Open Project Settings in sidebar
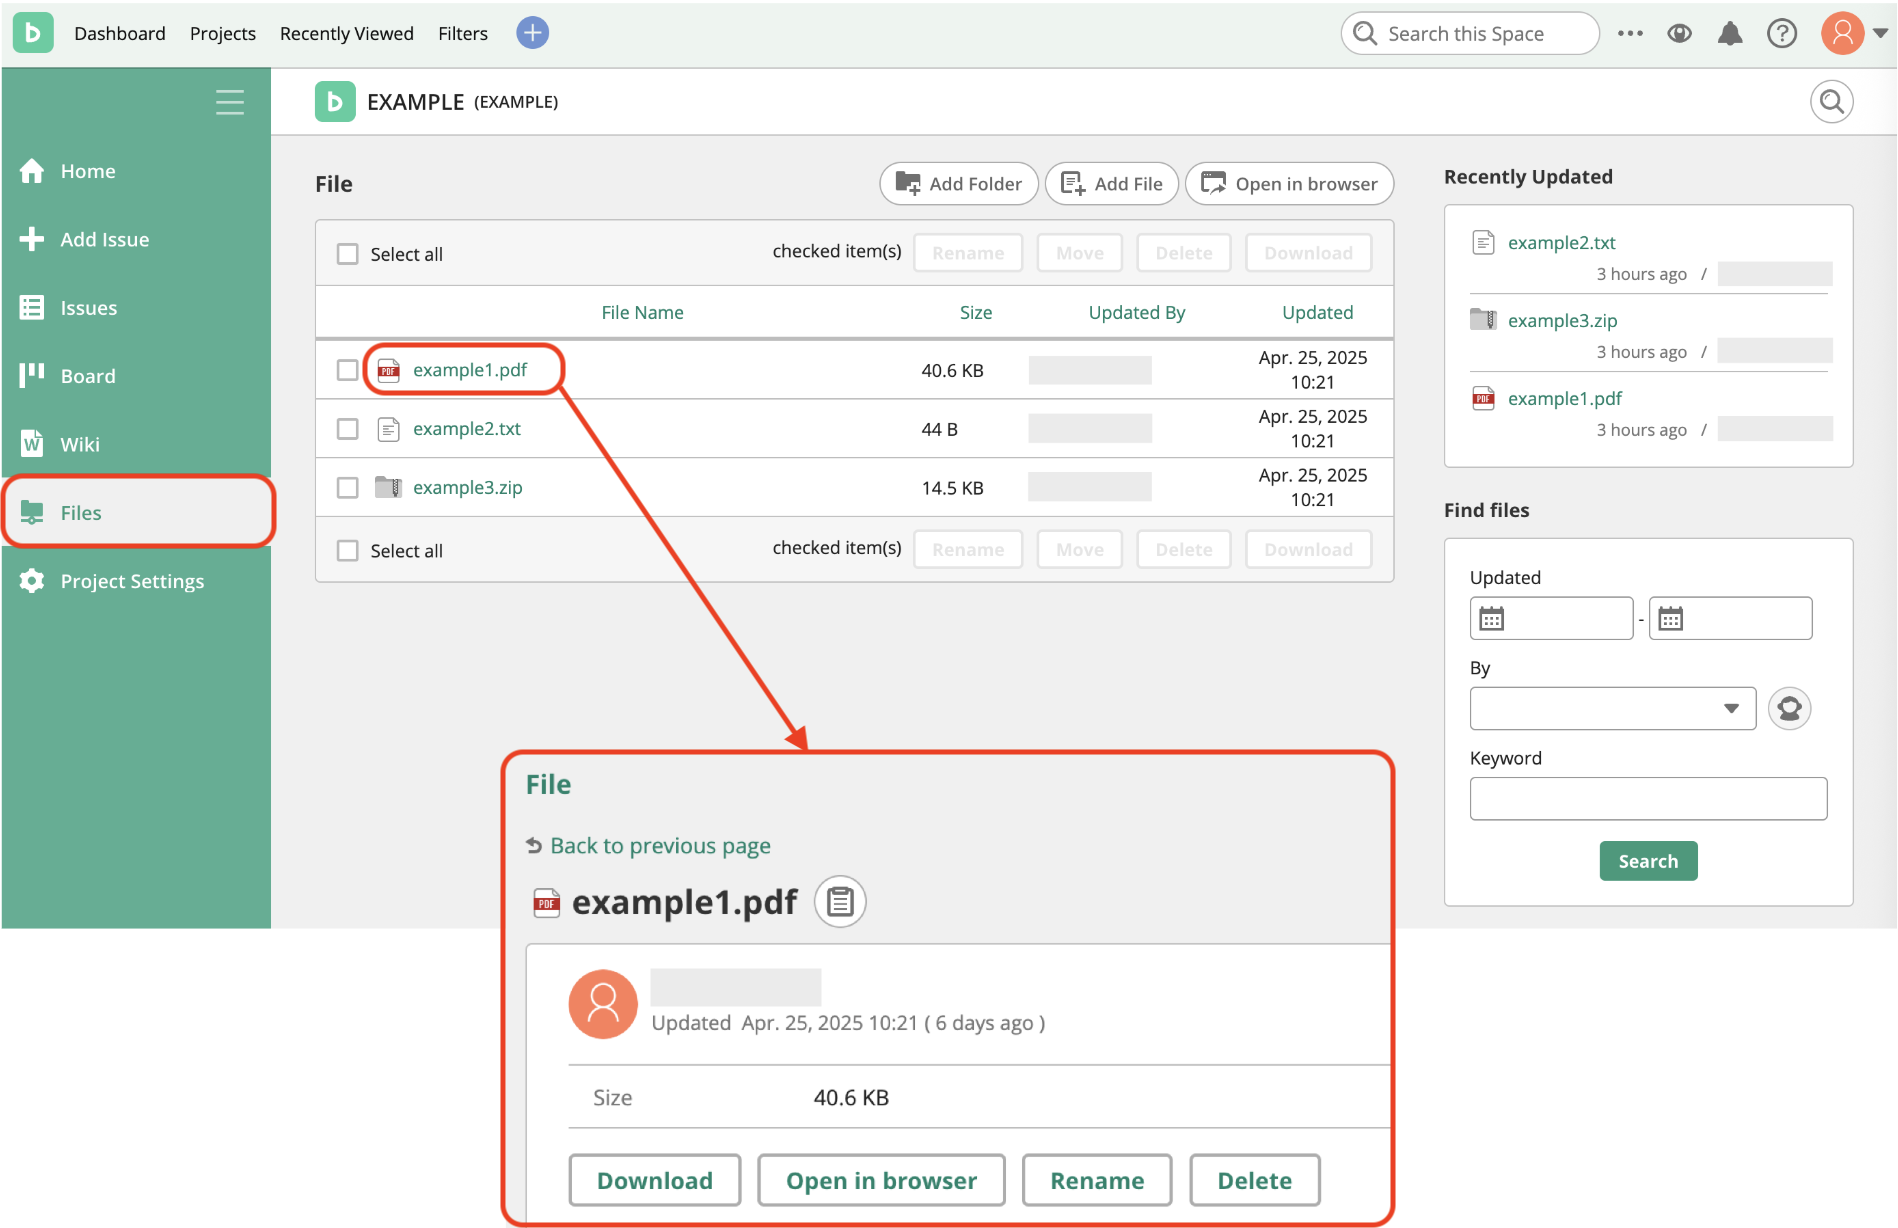 (x=136, y=581)
